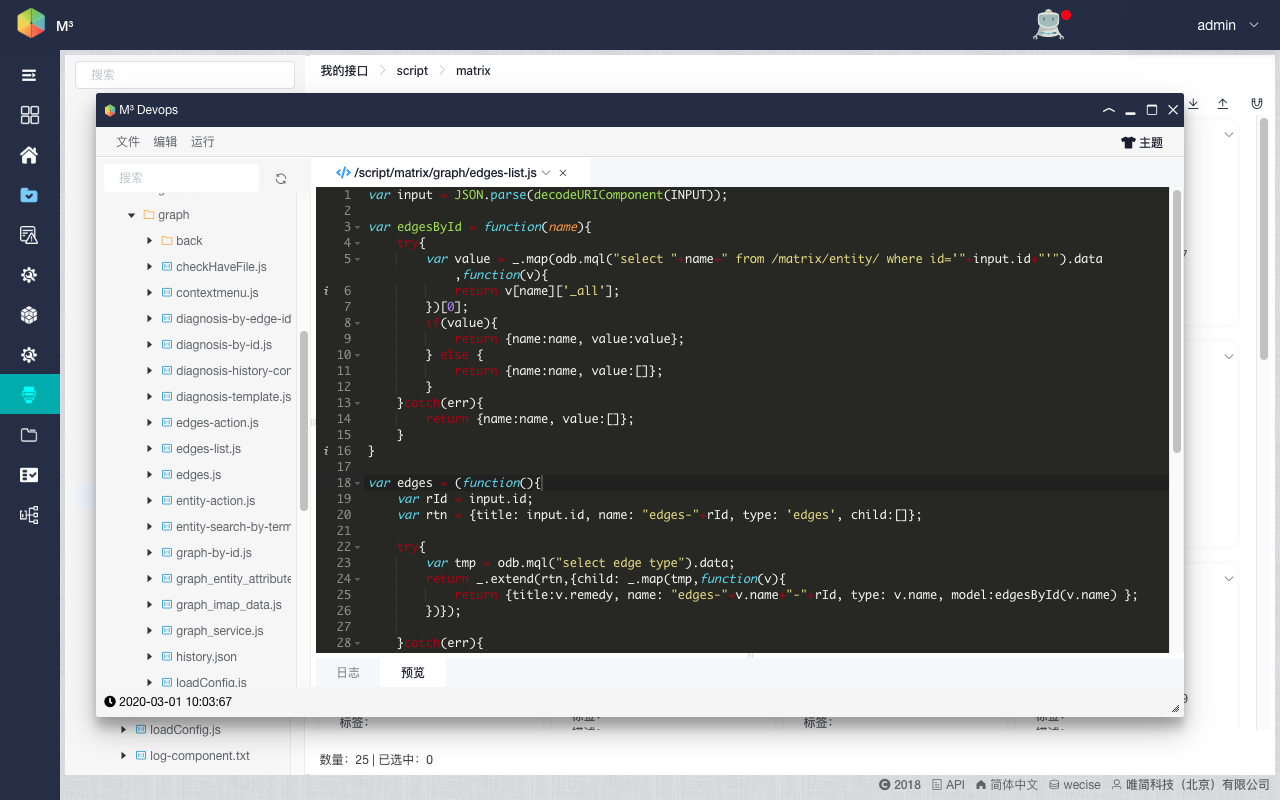Click the code editor vertical scrollbar
1280x800 pixels.
coord(1177,320)
